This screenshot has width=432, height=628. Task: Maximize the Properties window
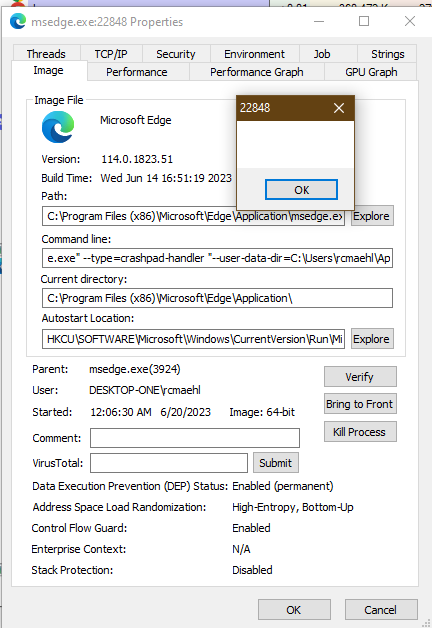[x=364, y=21]
